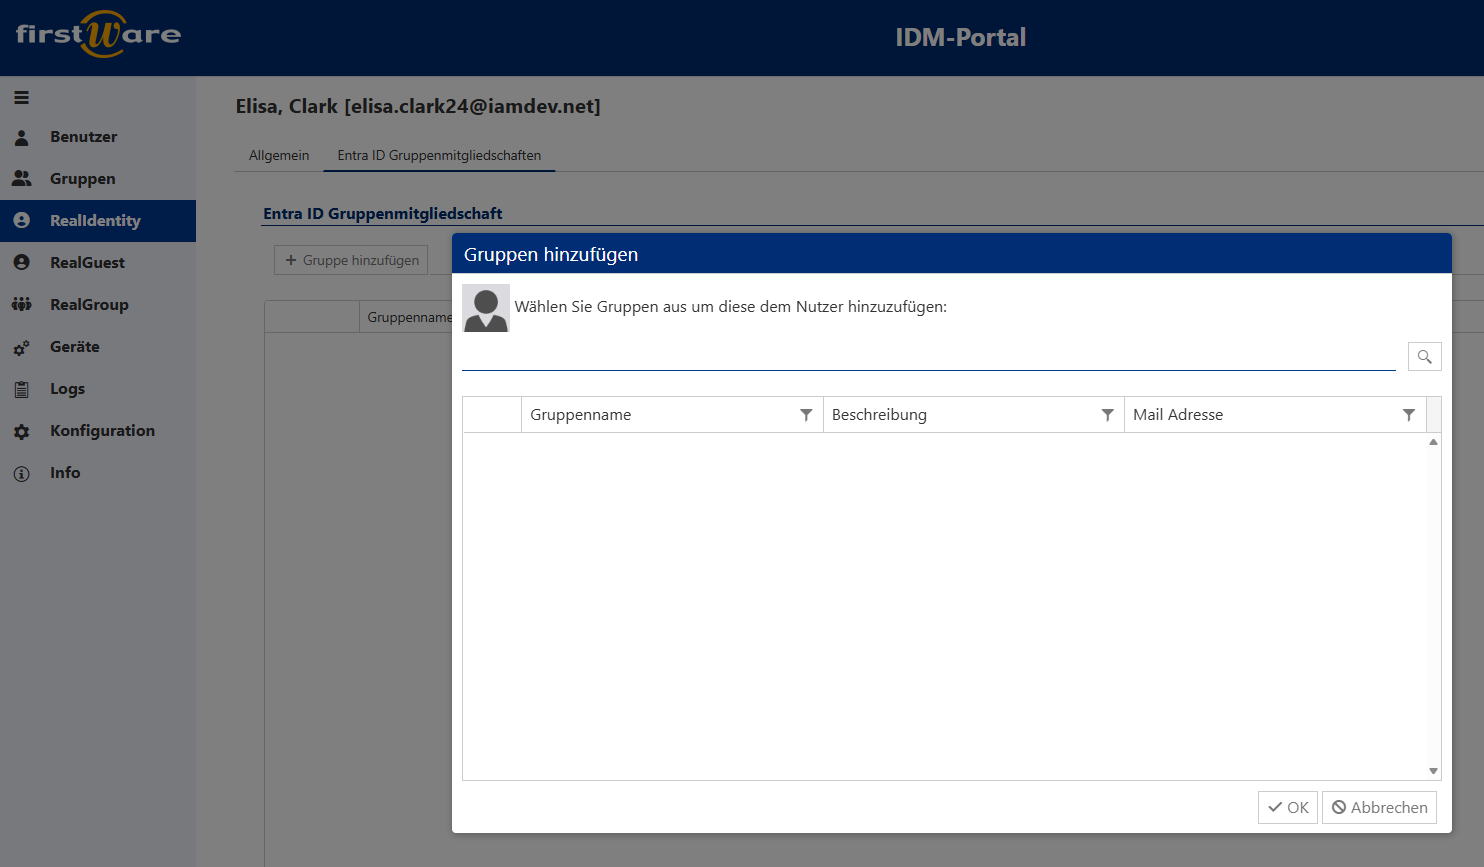Select the Gruppen sidebar icon
Image resolution: width=1484 pixels, height=867 pixels.
[81, 178]
